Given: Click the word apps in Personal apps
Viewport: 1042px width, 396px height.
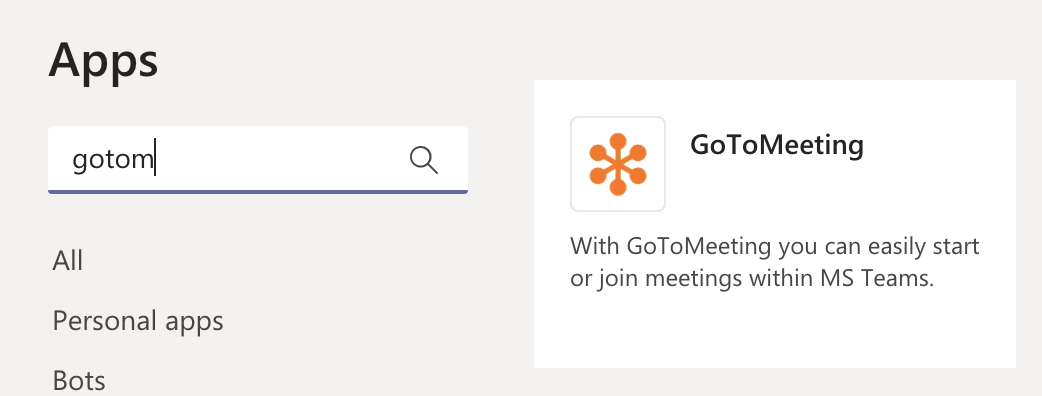Looking at the screenshot, I should (193, 323).
